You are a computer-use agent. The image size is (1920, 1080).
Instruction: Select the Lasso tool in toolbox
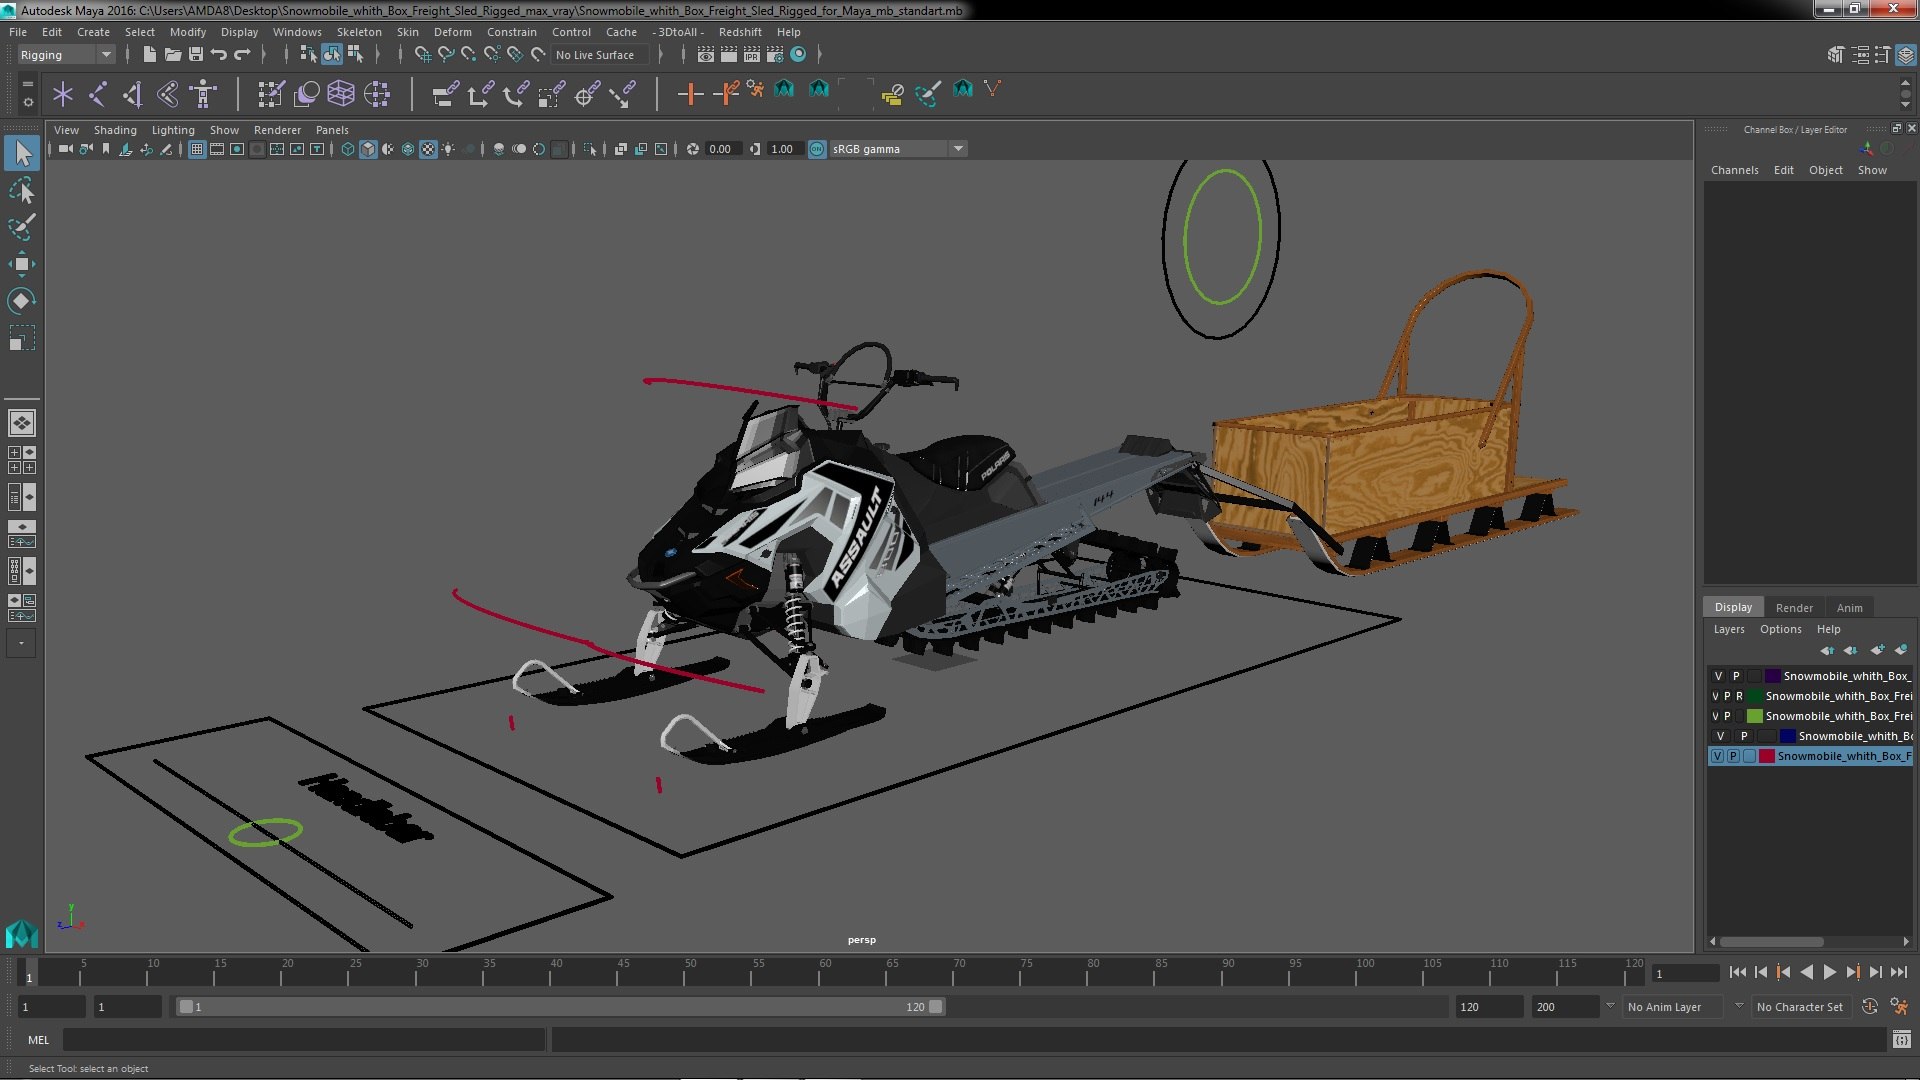(x=21, y=190)
